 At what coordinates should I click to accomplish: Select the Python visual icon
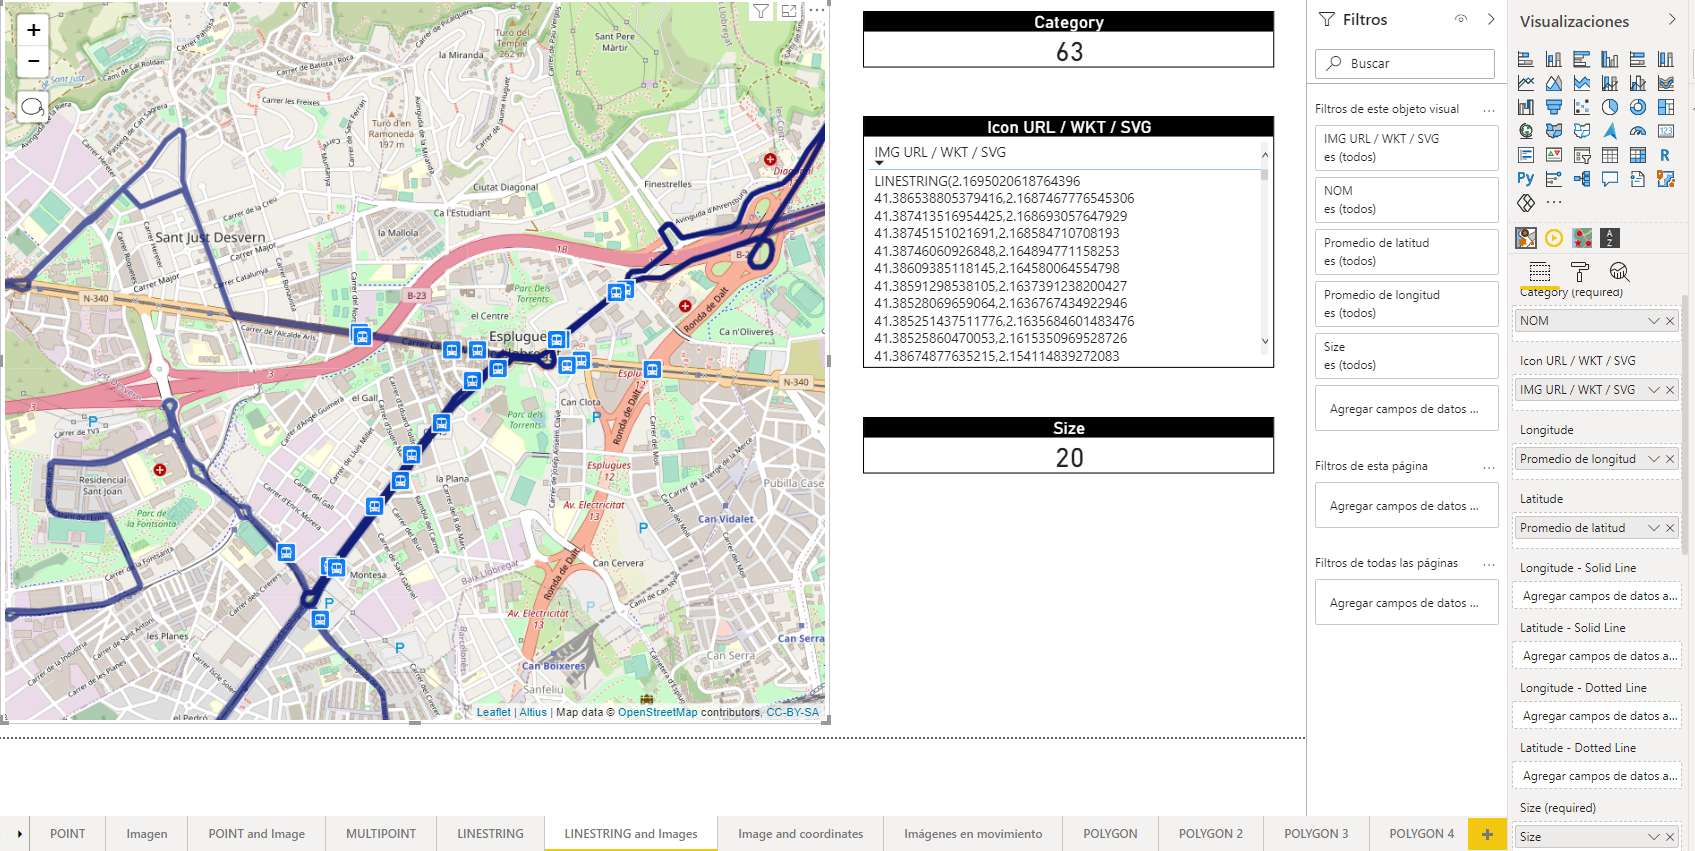pos(1525,179)
